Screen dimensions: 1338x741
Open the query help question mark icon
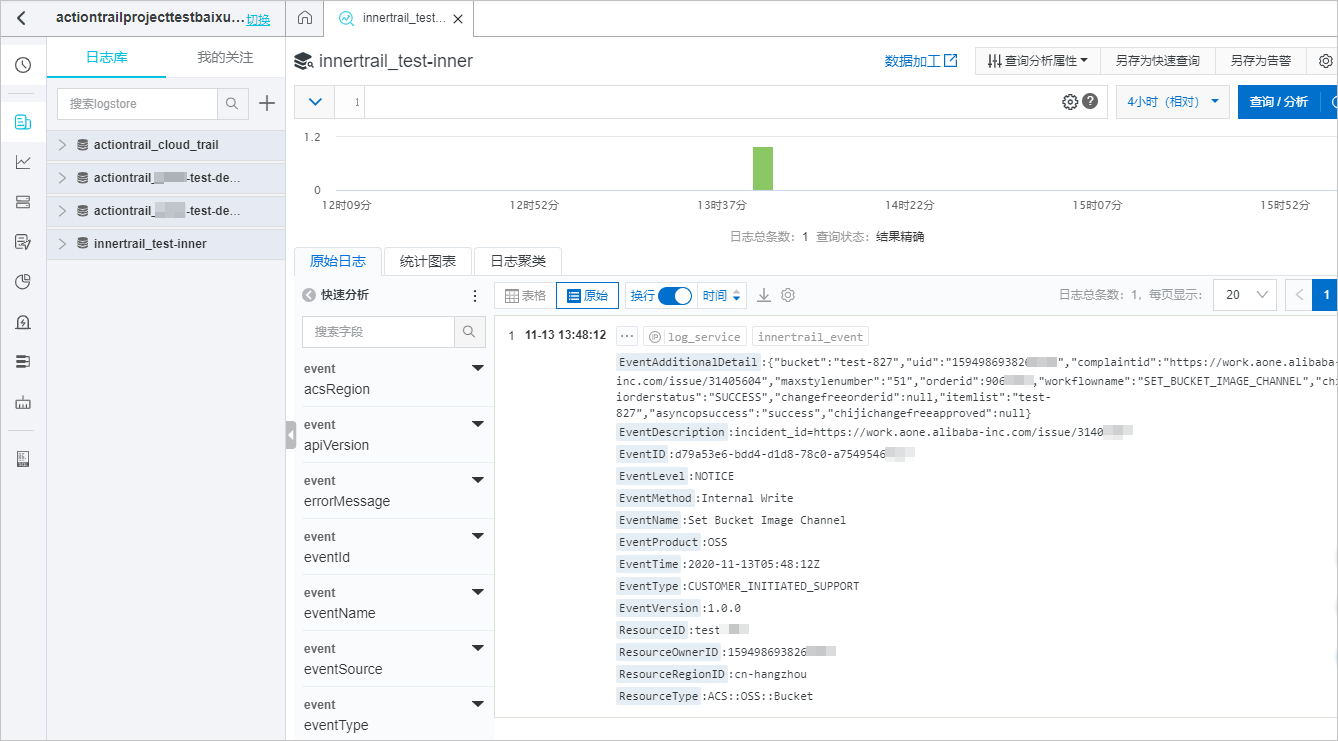pos(1090,101)
